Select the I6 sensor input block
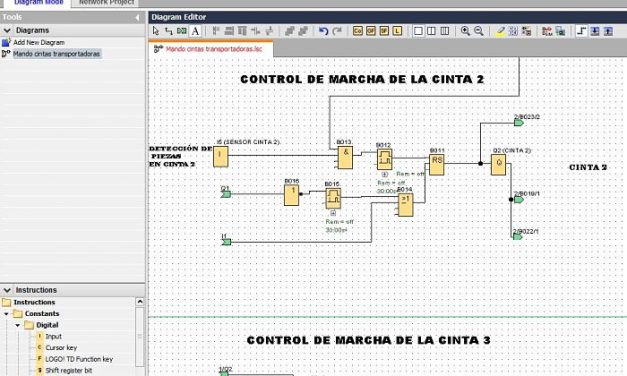This screenshot has width=627, height=376. 221,157
